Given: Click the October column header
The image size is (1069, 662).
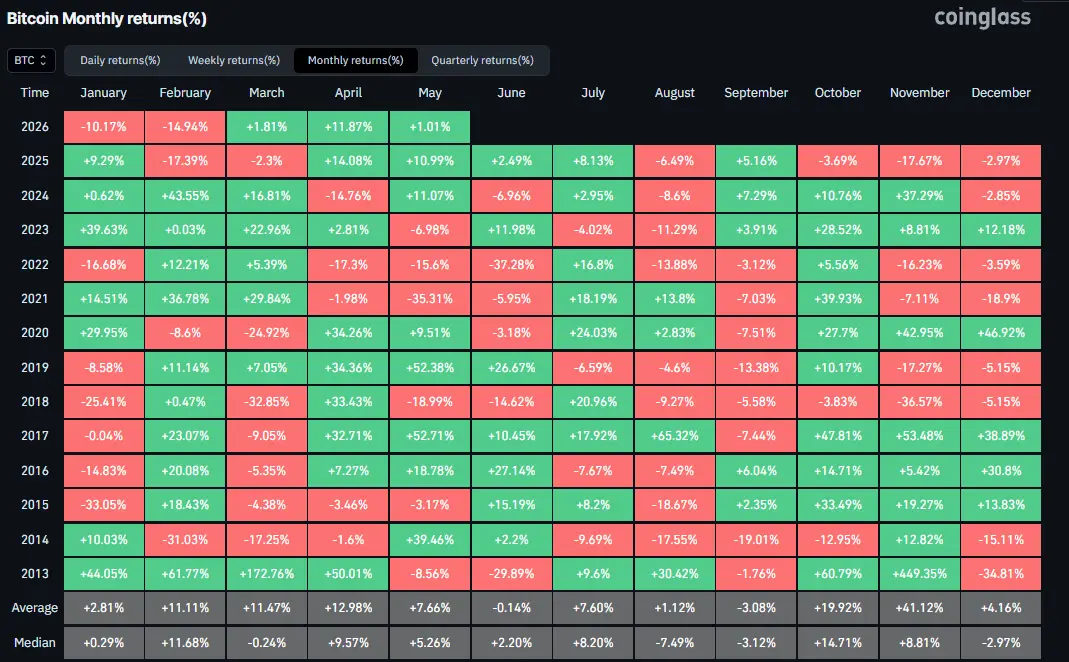Looking at the screenshot, I should [838, 93].
